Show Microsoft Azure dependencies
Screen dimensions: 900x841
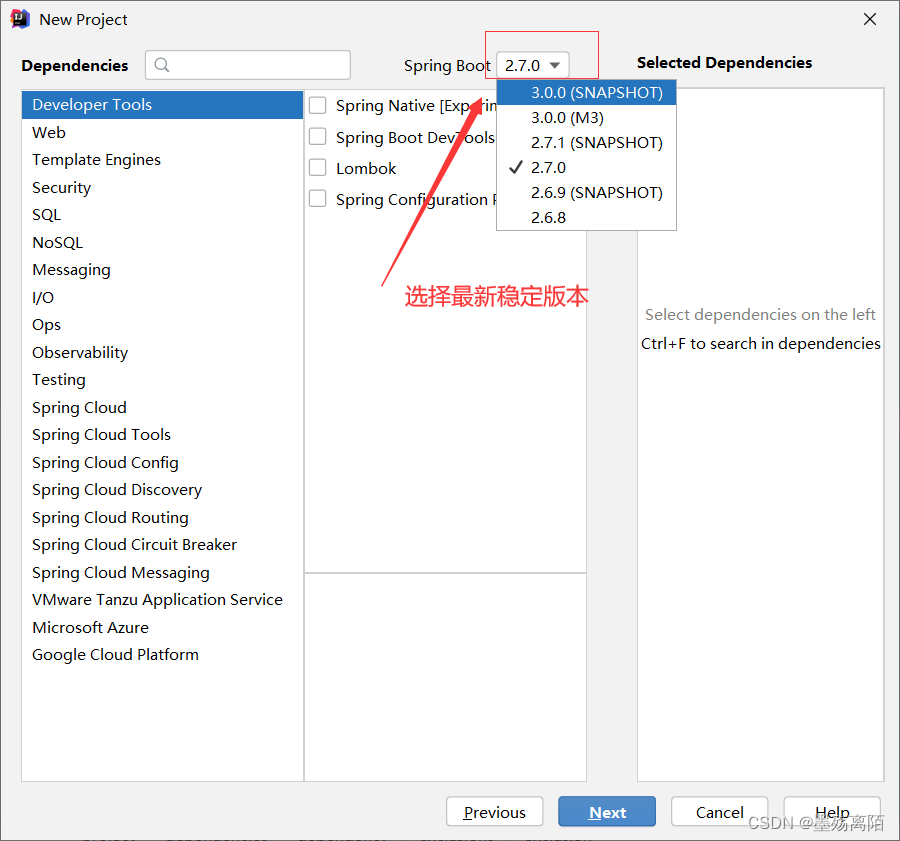coord(162,627)
